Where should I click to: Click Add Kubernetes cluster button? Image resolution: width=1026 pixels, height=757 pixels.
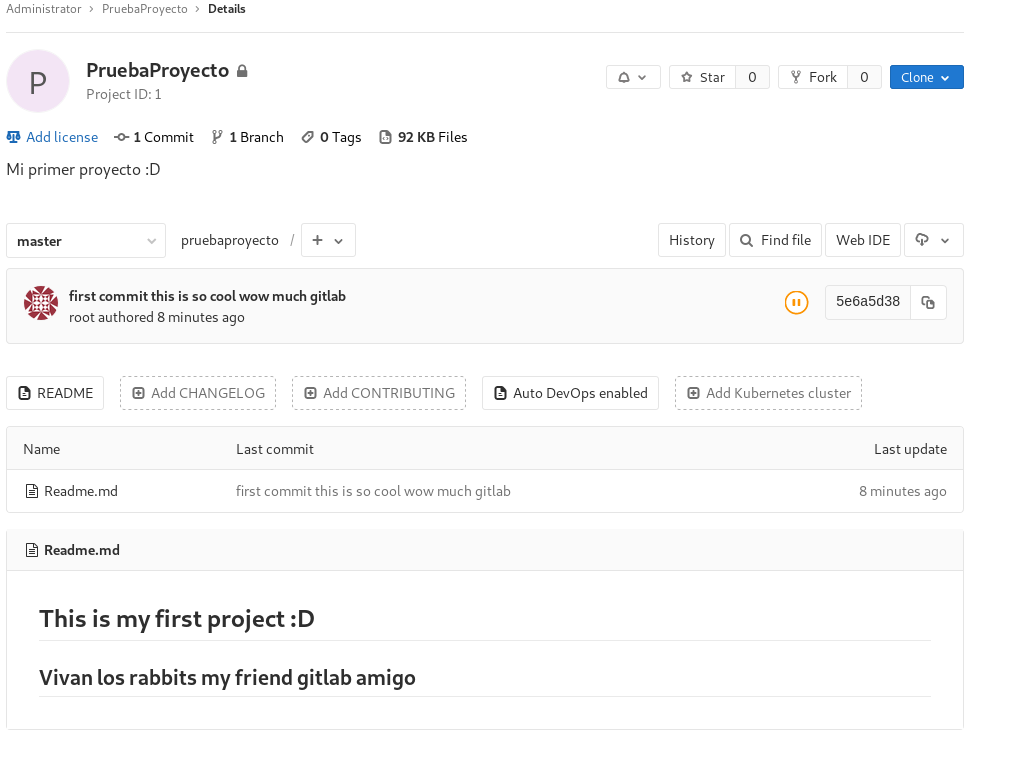768,393
